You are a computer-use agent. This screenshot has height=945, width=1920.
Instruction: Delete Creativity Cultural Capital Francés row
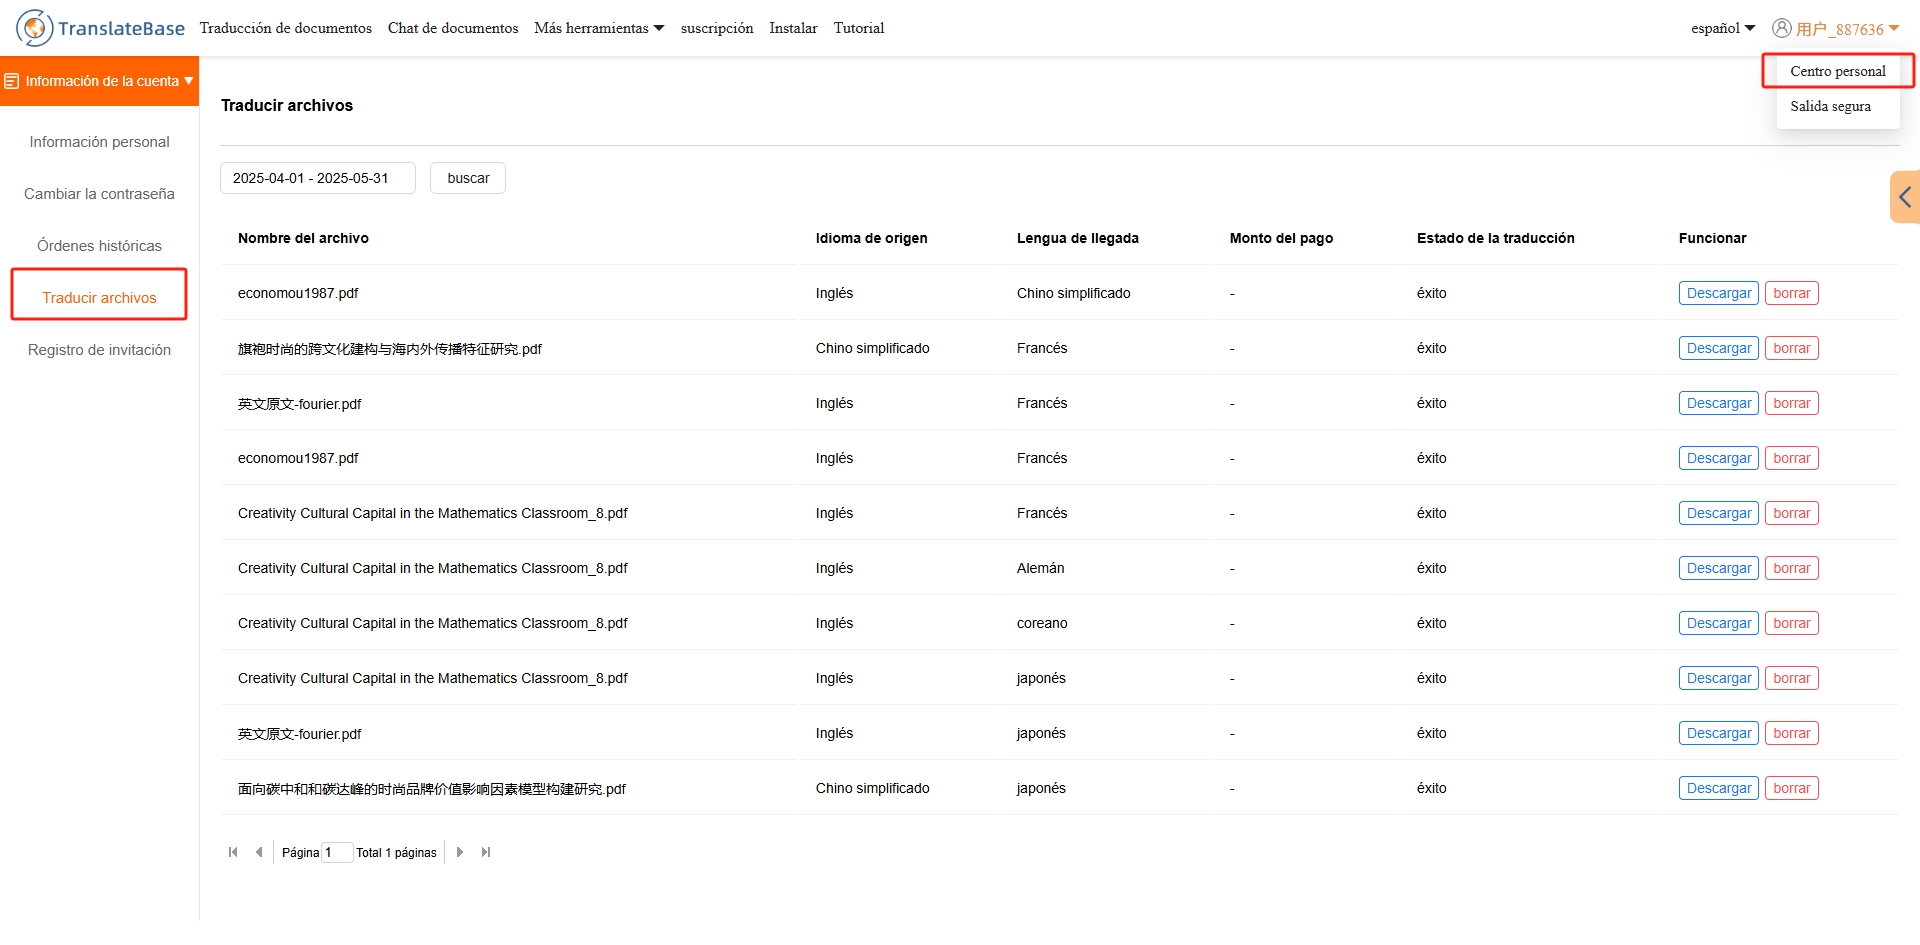[1792, 513]
